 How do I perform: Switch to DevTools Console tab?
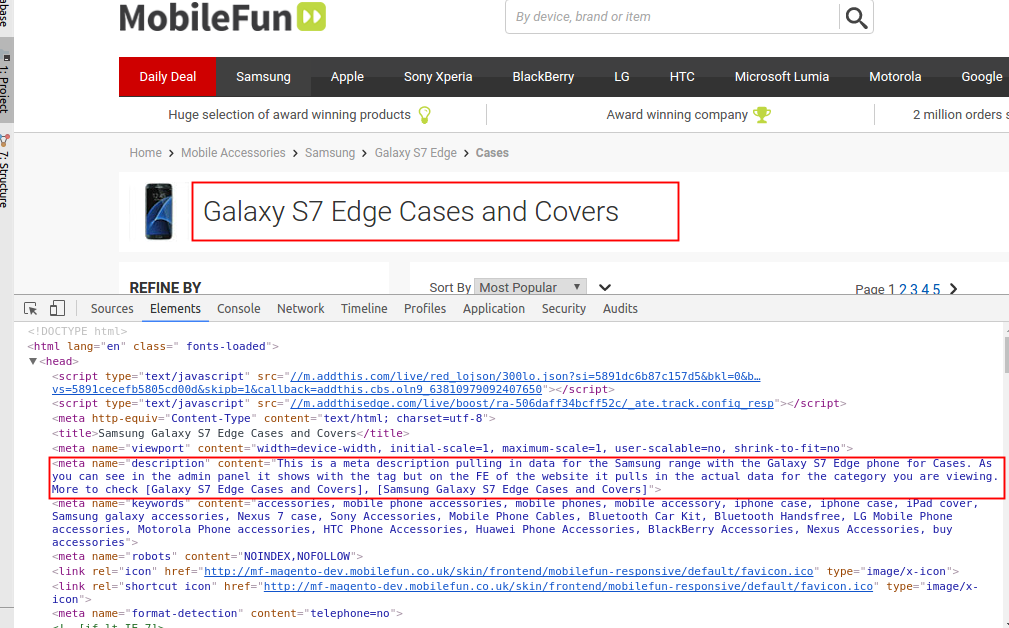coord(238,309)
